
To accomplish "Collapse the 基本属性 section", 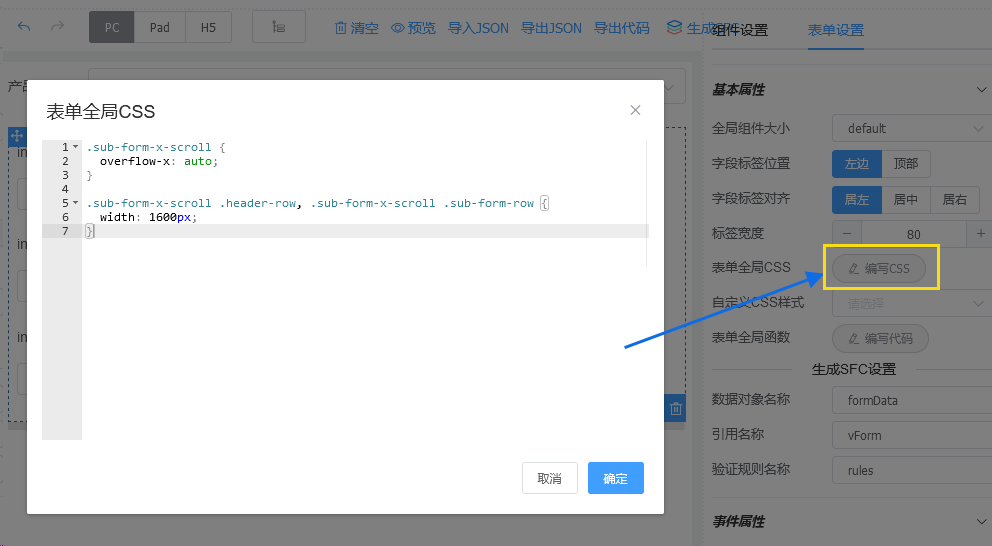I will click(981, 90).
